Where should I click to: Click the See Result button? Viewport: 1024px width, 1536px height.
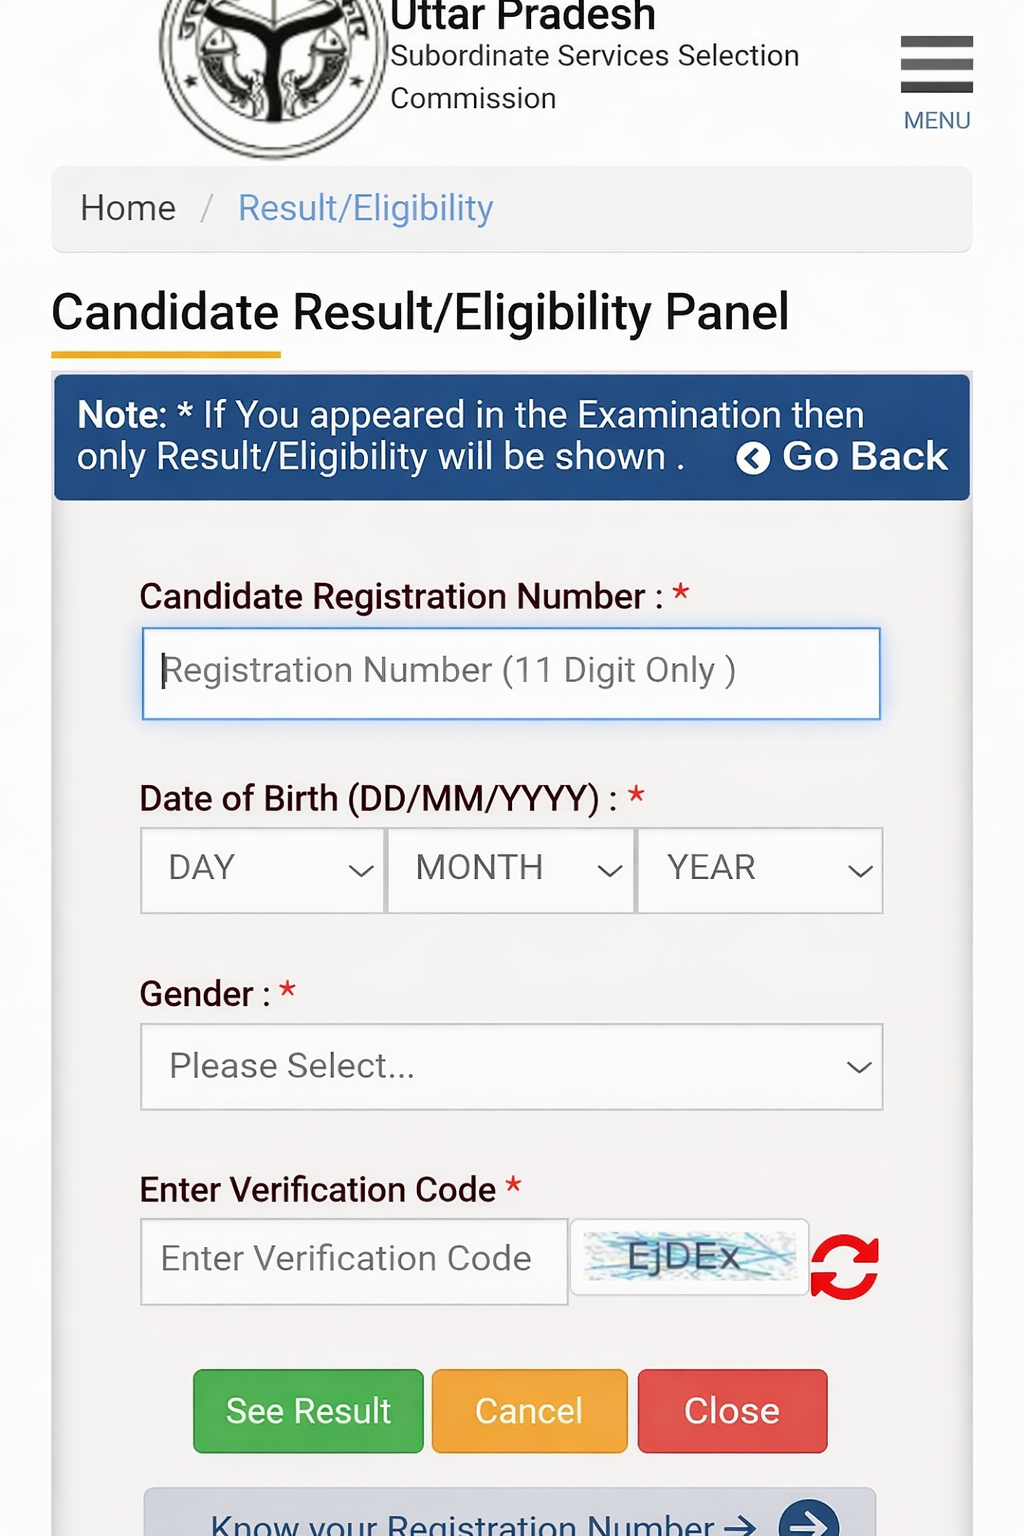(307, 1410)
